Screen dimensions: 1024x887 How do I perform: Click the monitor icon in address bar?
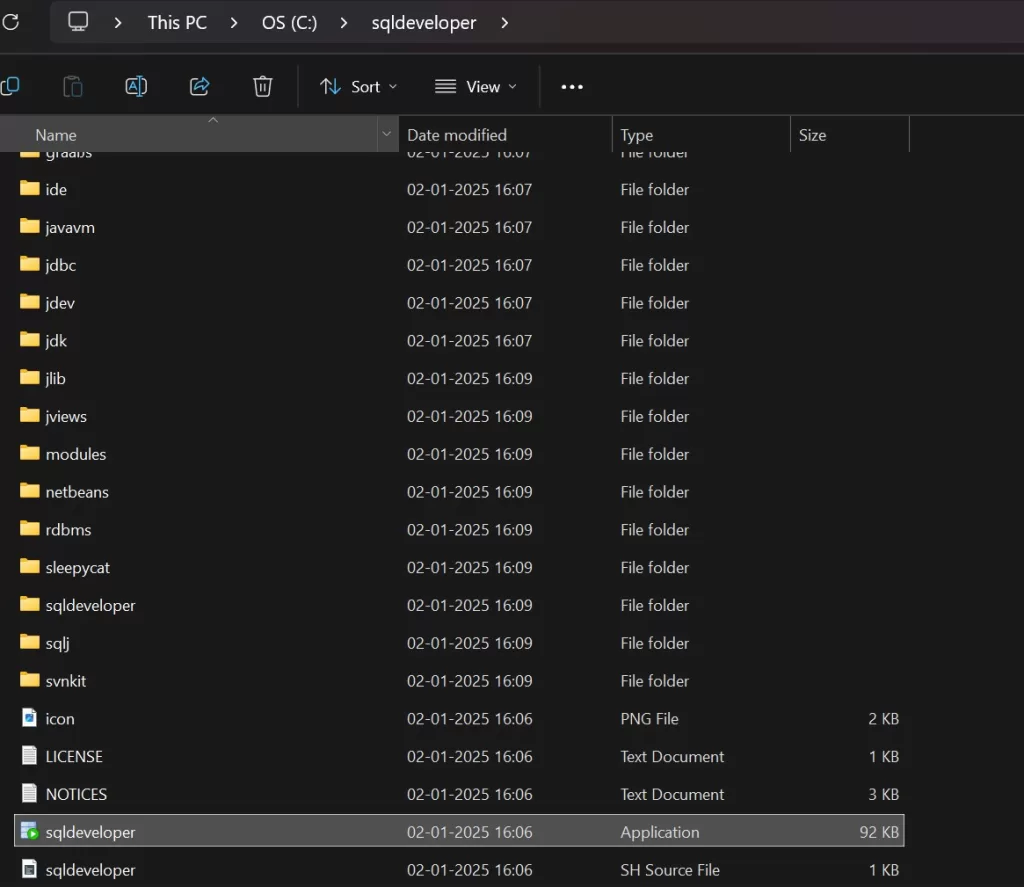(x=78, y=22)
